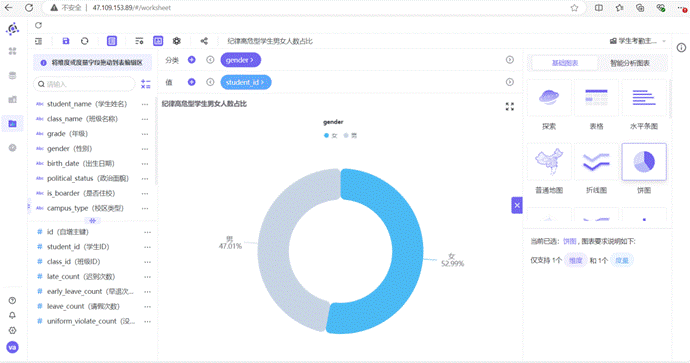Click the user avatar in sidebar
The image size is (690, 363).
12,347
